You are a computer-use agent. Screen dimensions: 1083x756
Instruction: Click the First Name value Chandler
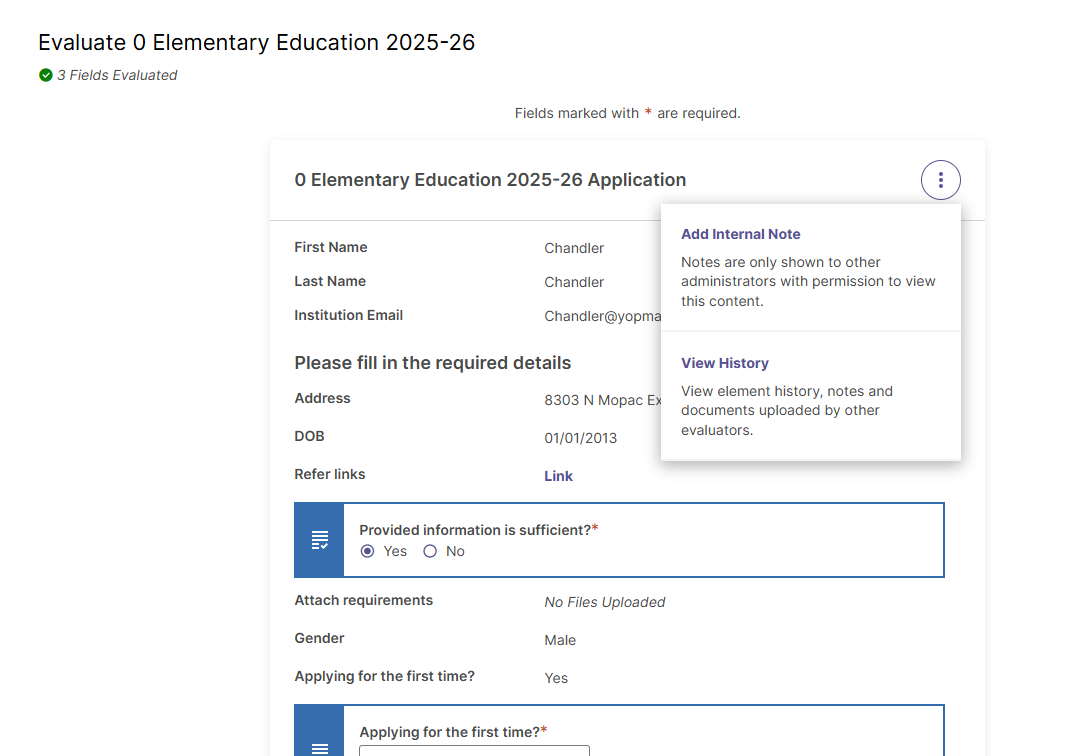tap(574, 248)
